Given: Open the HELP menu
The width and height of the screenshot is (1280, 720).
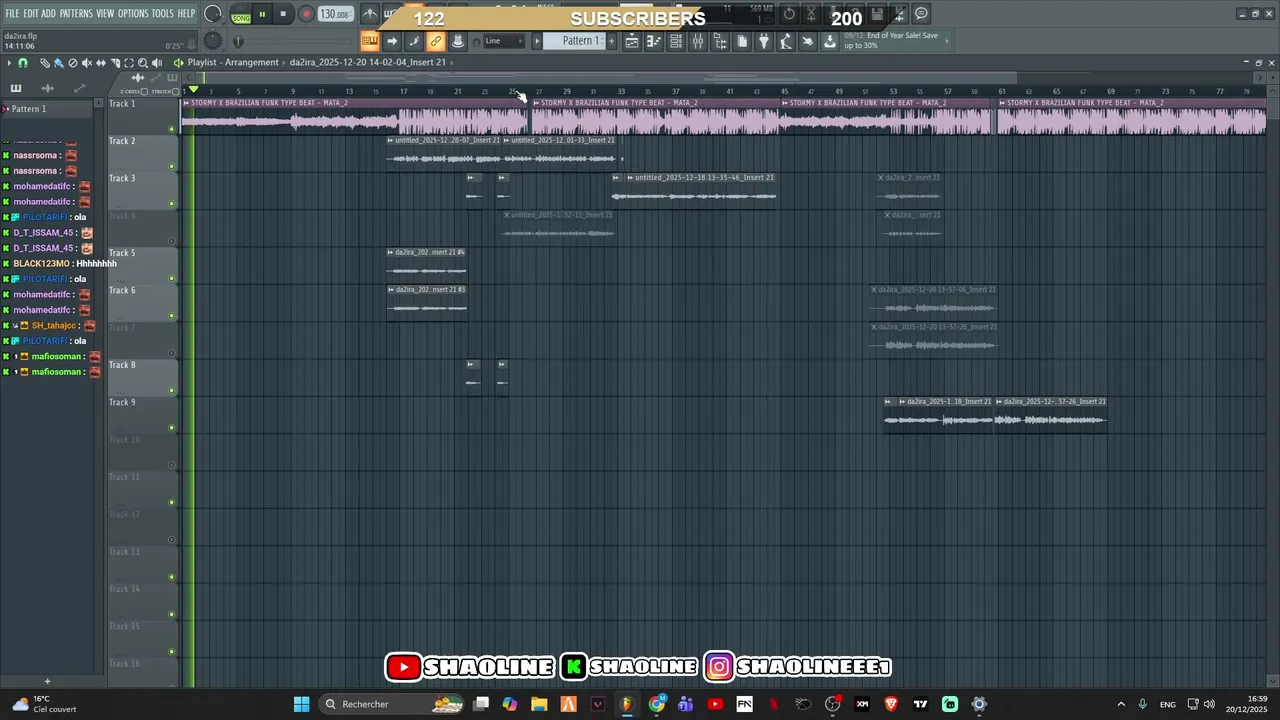Looking at the screenshot, I should coord(187,13).
